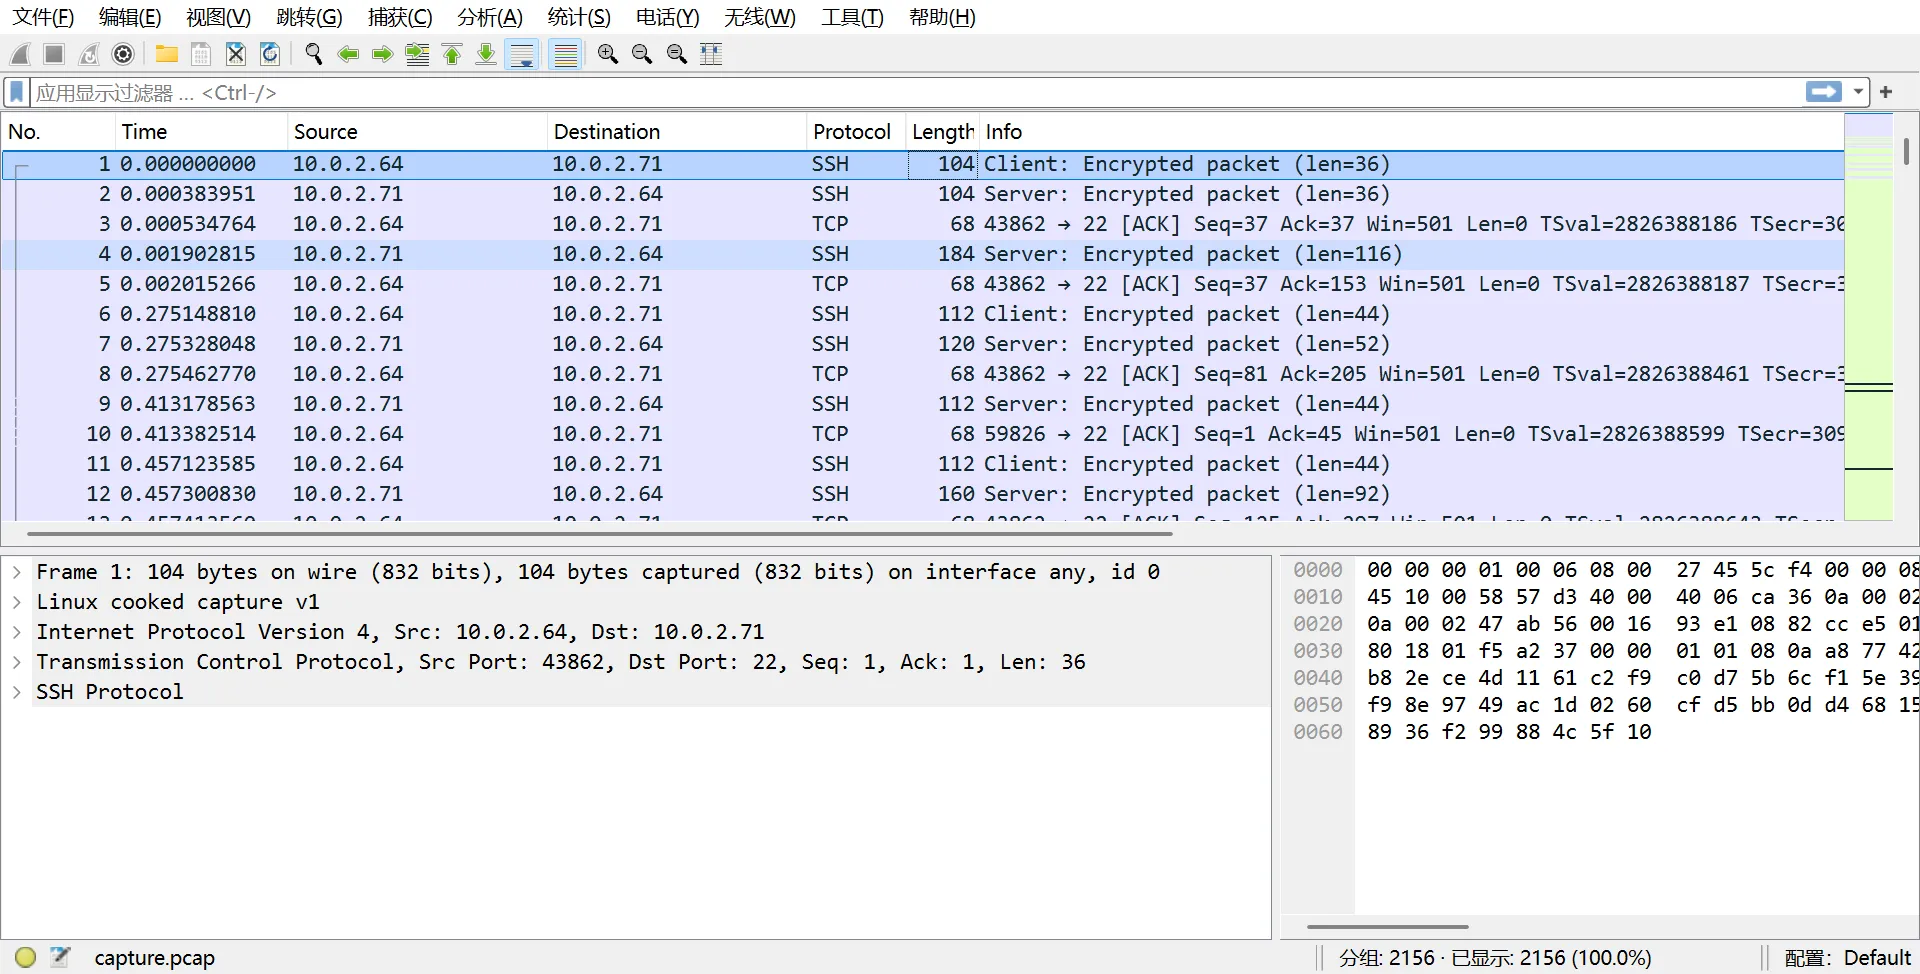Screen dimensions: 1920x974
Task: Sort packets by the Protocol column header
Action: click(x=851, y=132)
